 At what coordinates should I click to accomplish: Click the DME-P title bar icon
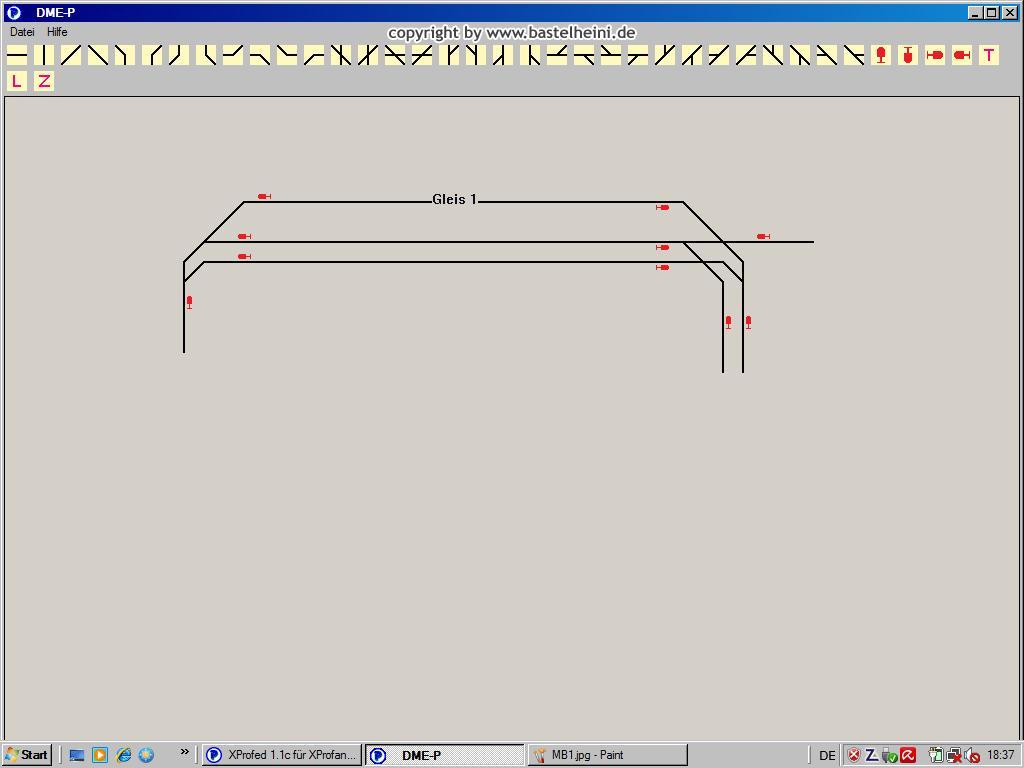[x=13, y=12]
